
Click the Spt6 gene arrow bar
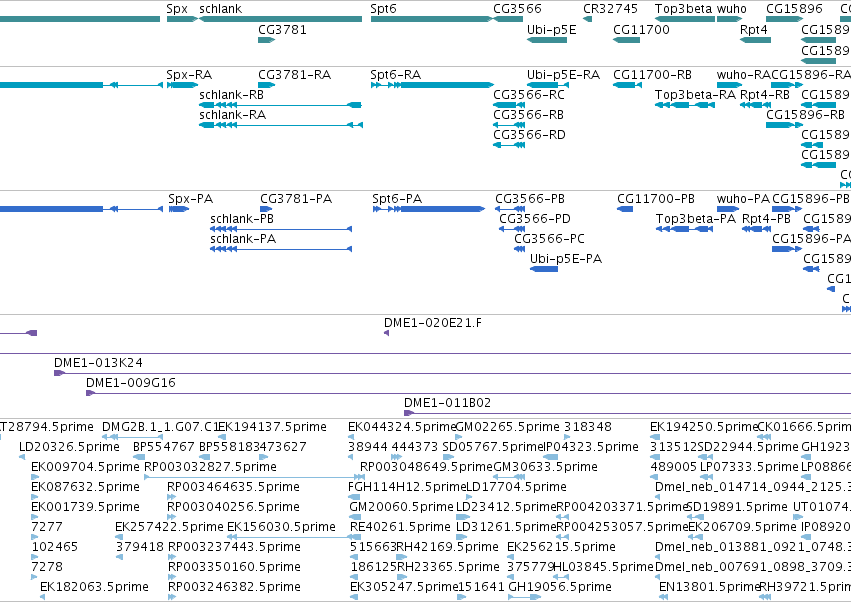[431, 19]
